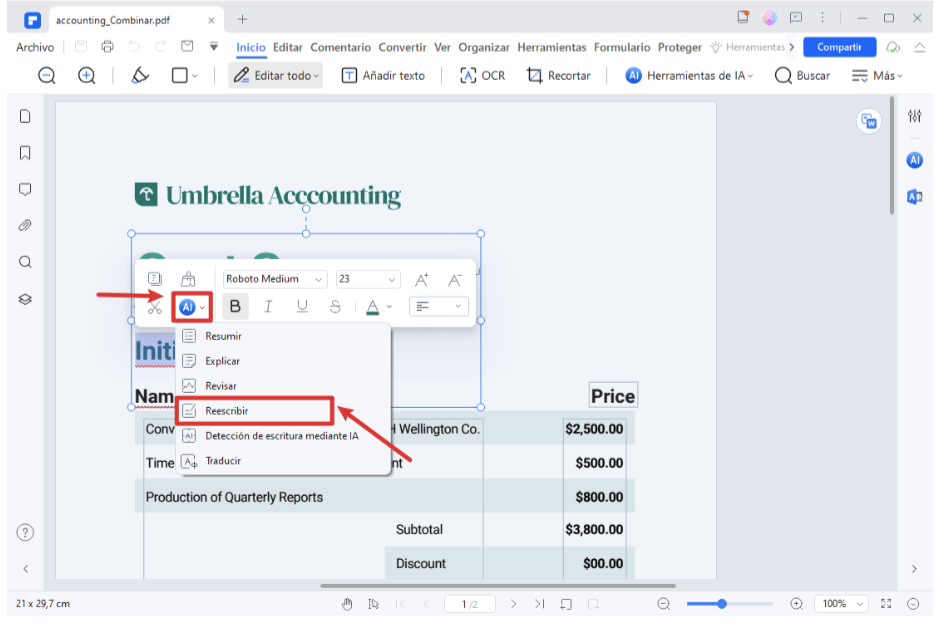Viewport: 944px width, 640px height.
Task: Open the layers panel icon
Action: [x=25, y=299]
